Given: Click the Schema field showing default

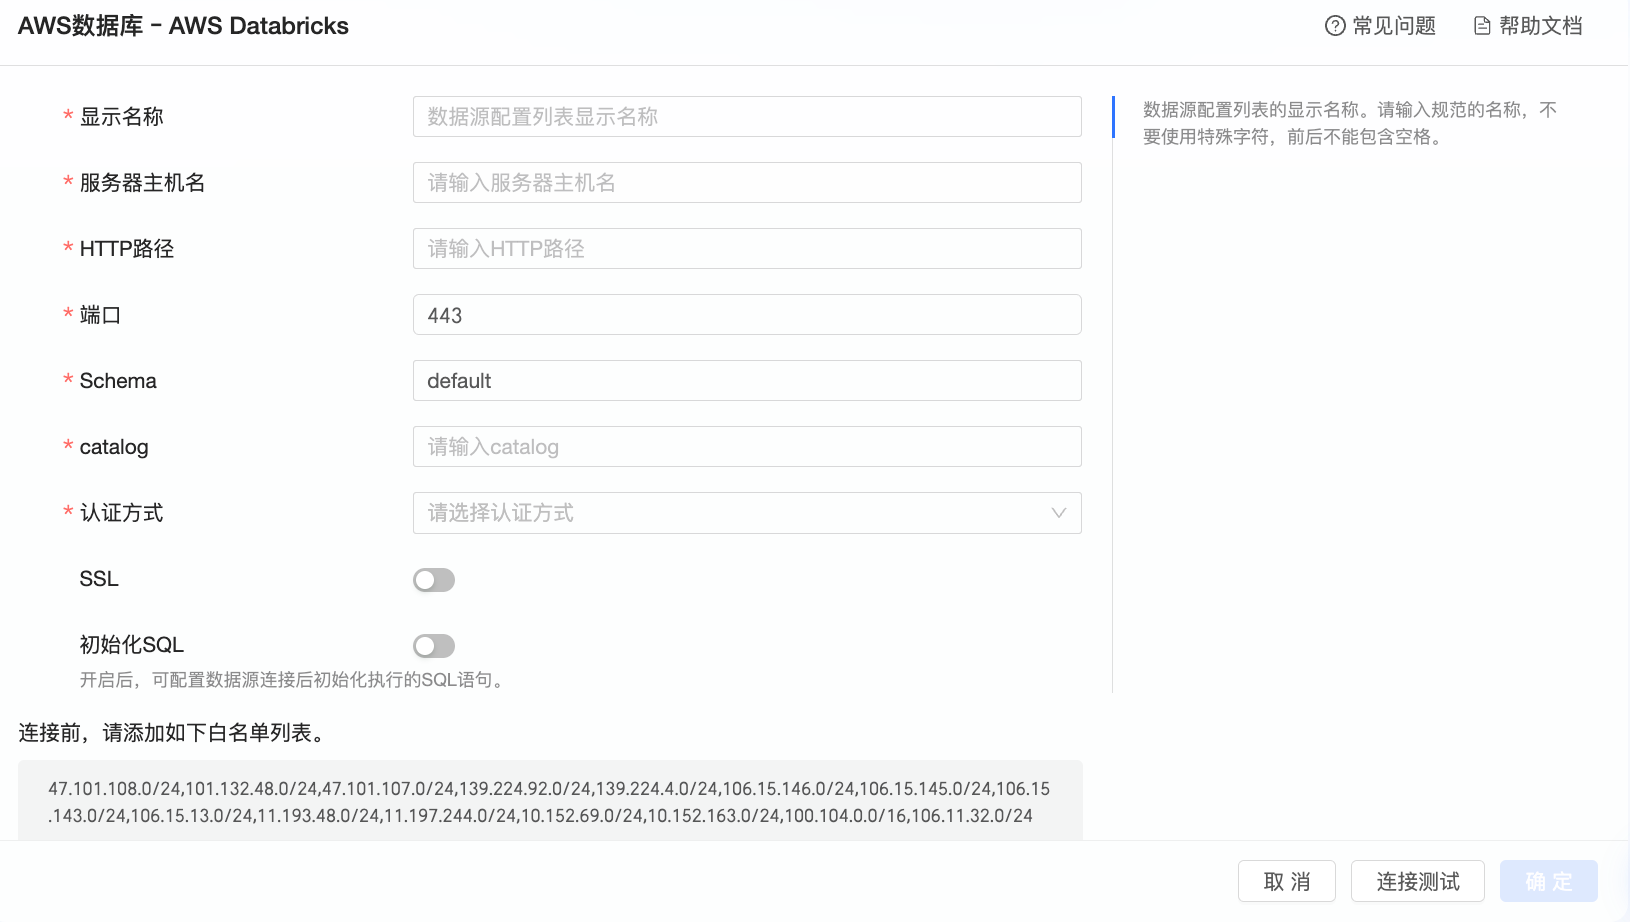Looking at the screenshot, I should [x=747, y=381].
